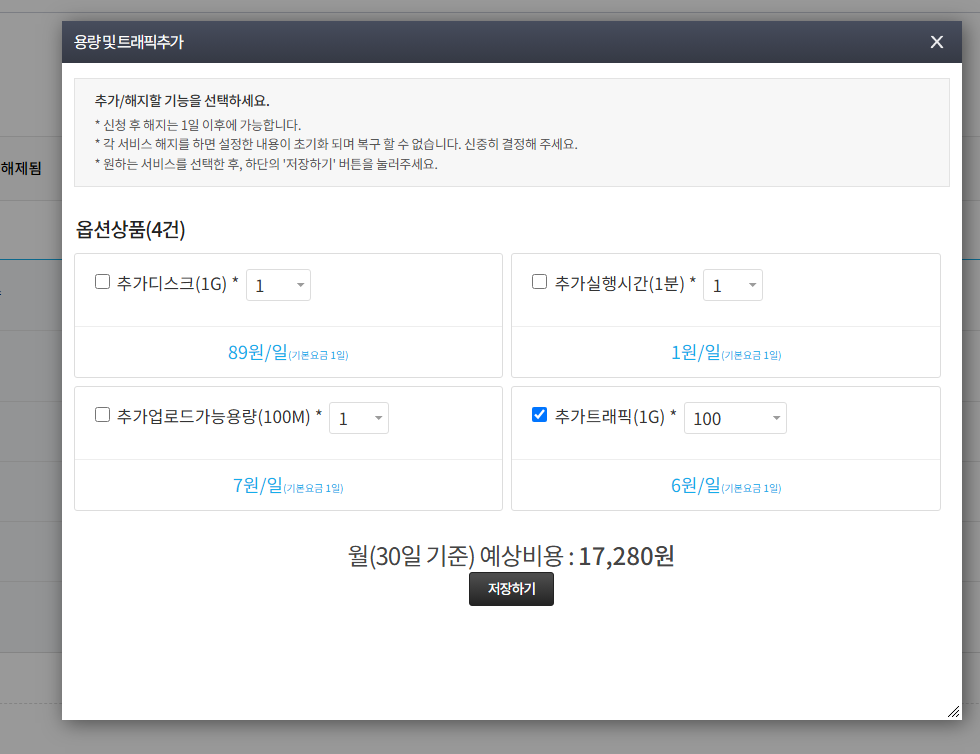Select the 7원/일 price text
The height and width of the screenshot is (754, 980).
tap(258, 485)
